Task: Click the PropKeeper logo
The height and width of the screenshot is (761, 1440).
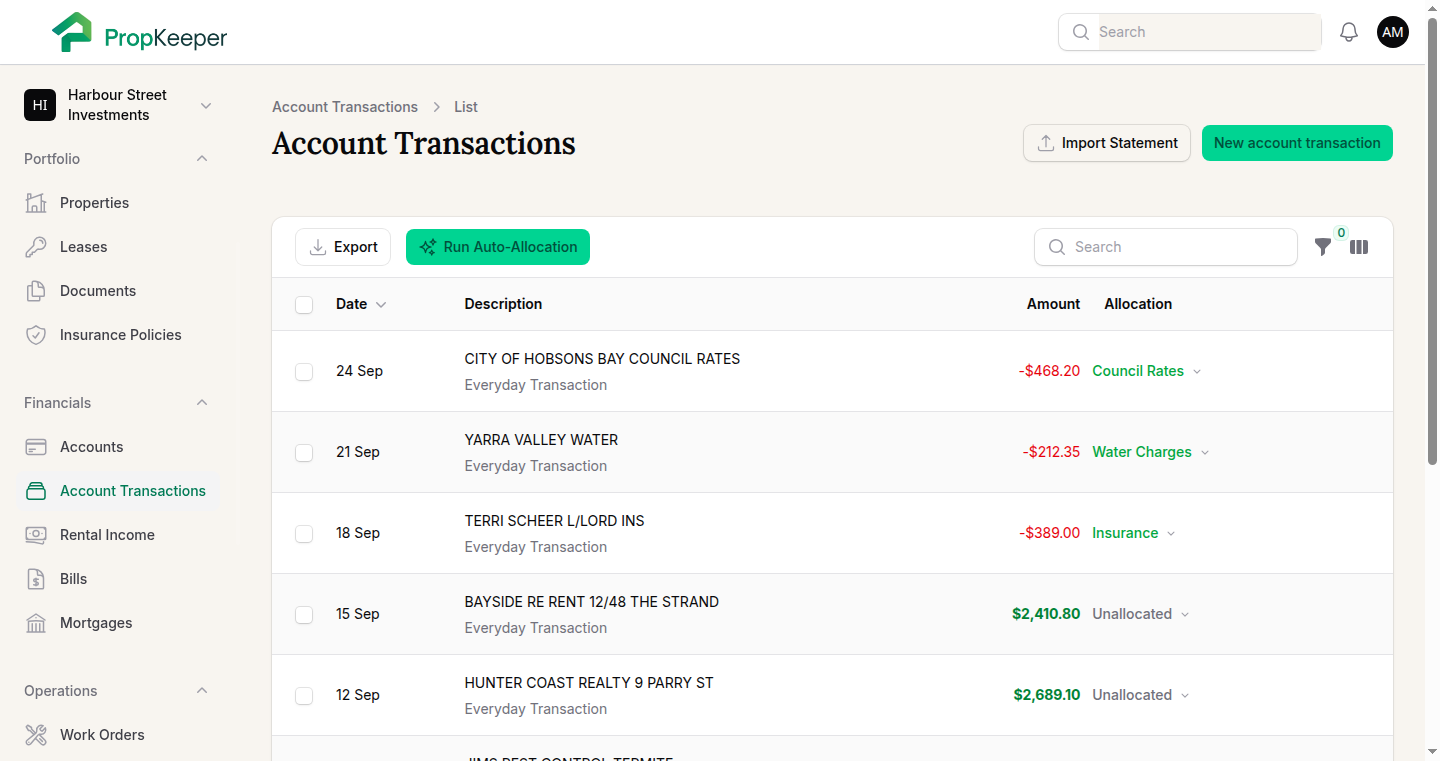Action: pos(139,33)
